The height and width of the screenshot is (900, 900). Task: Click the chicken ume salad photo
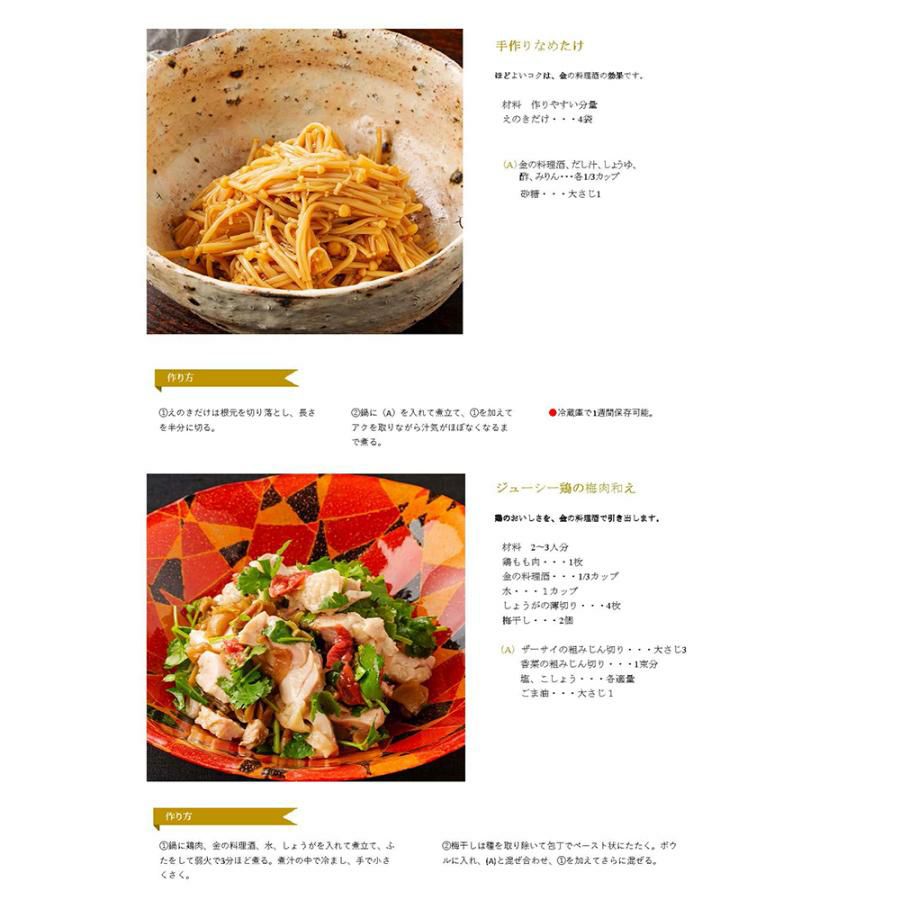click(x=306, y=627)
